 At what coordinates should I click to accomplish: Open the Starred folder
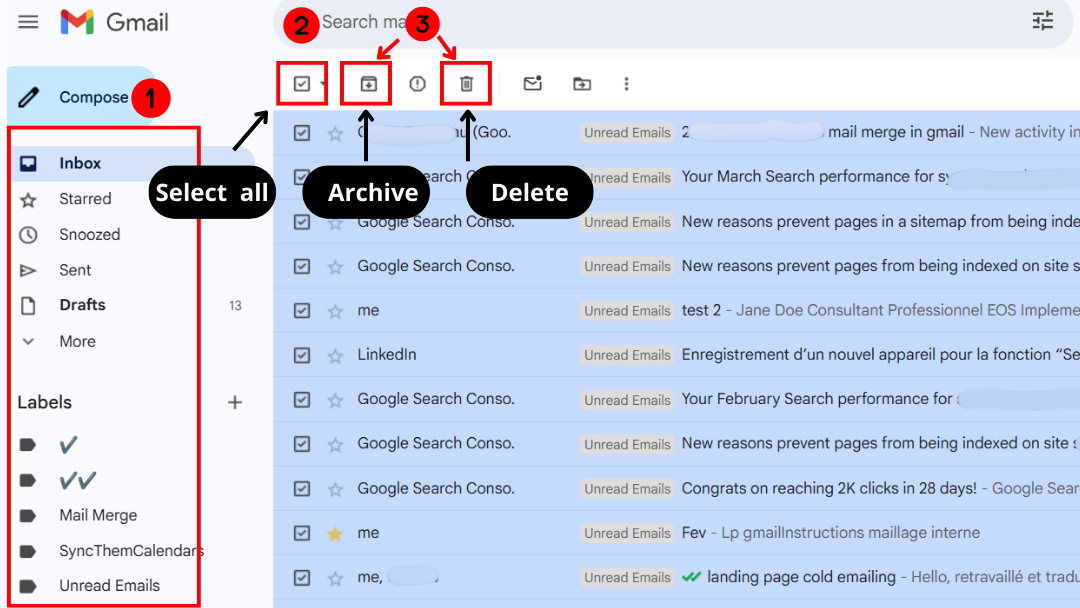coord(85,199)
